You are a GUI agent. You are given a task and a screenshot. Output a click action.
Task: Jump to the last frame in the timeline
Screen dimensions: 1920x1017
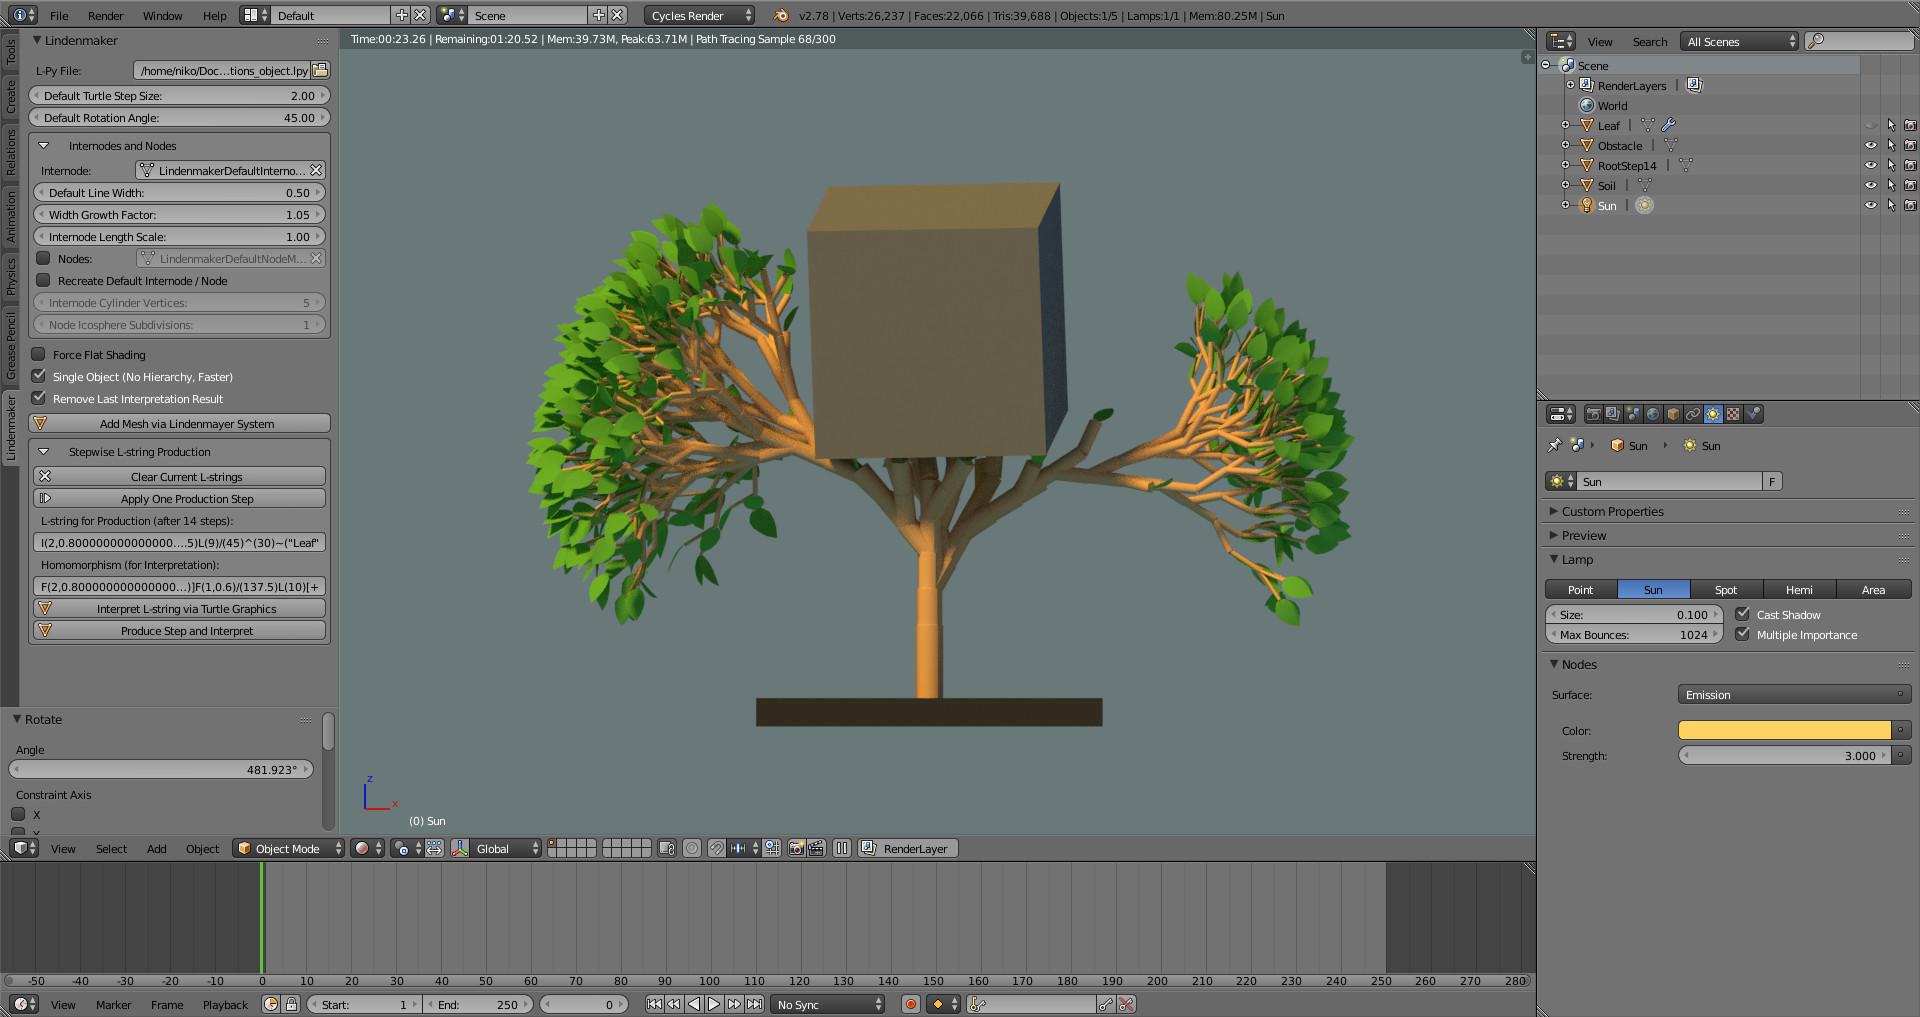pyautogui.click(x=754, y=1004)
